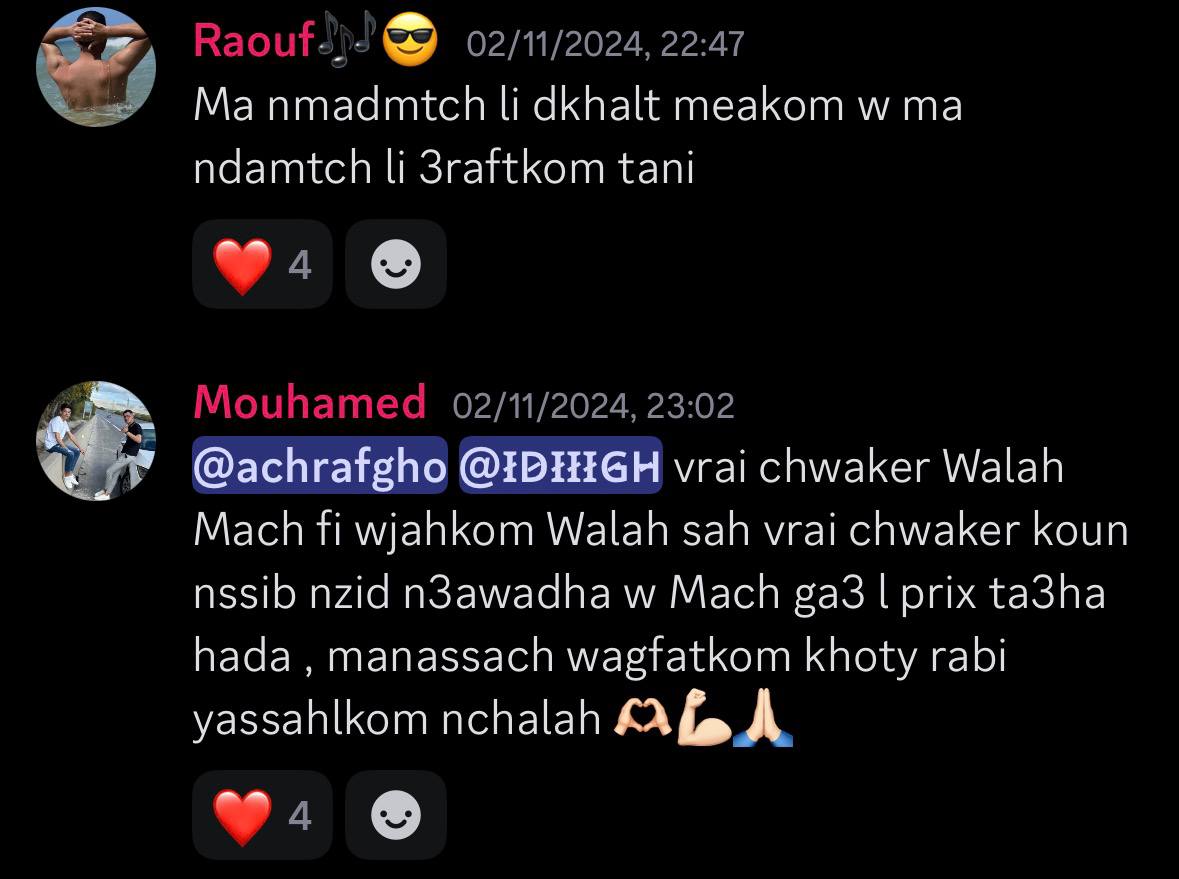Open Raouf's profile avatar picture
Screen dimensions: 1179x879
click(x=96, y=66)
